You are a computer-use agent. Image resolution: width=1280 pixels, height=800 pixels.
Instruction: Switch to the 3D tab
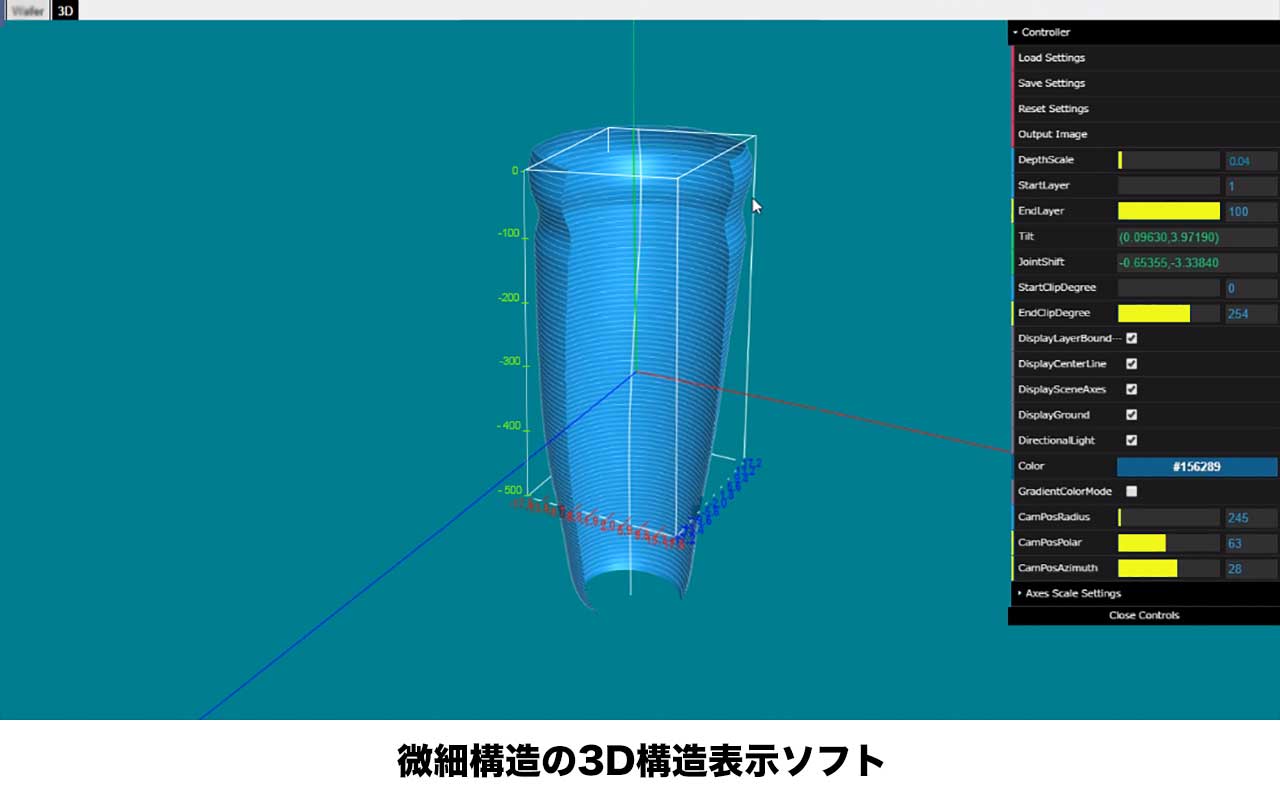[65, 11]
